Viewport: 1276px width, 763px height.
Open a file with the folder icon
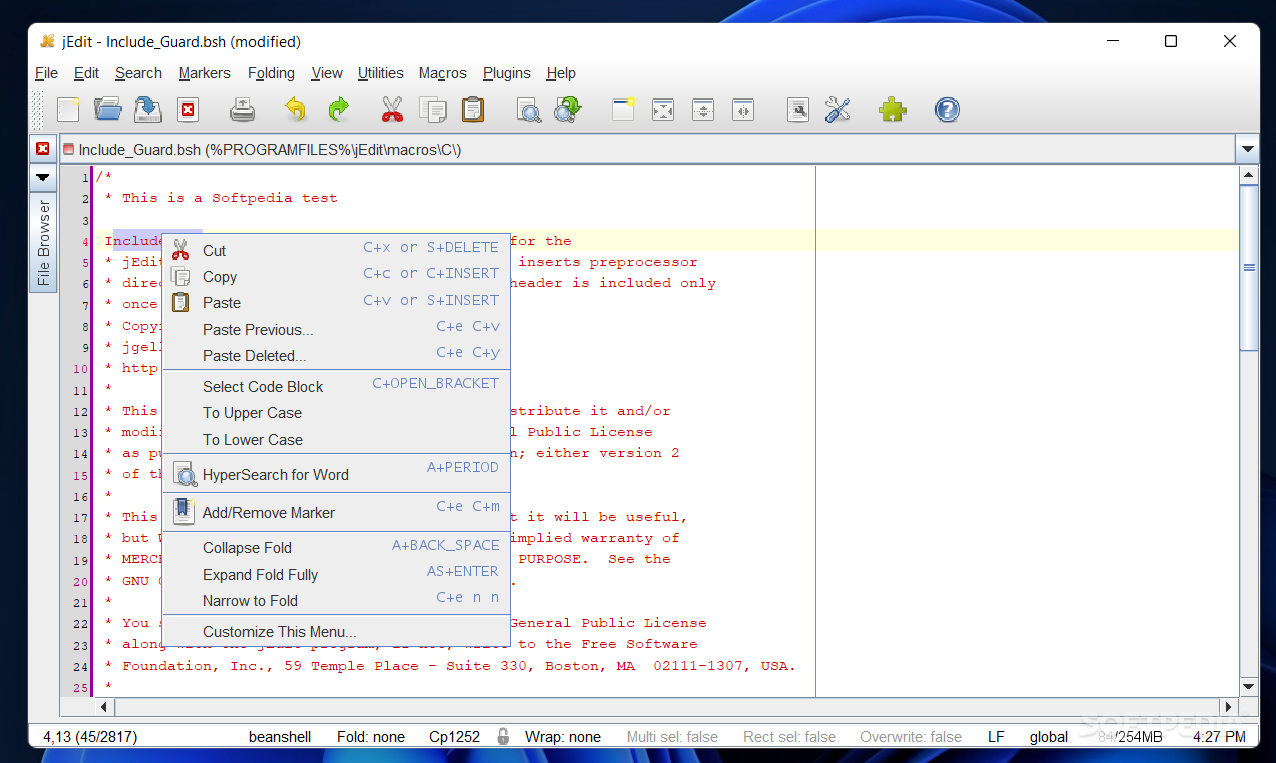click(107, 109)
